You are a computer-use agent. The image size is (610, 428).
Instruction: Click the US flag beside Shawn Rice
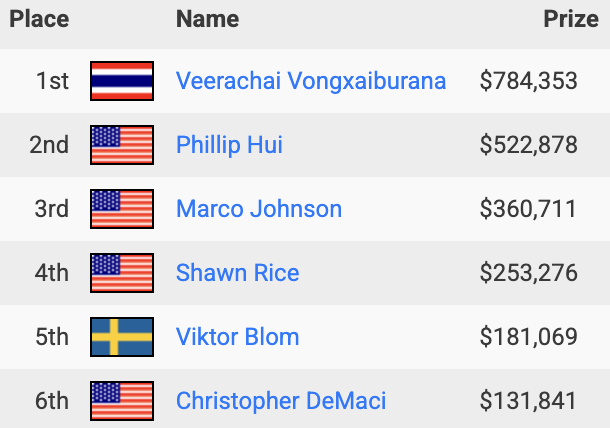[x=122, y=273]
